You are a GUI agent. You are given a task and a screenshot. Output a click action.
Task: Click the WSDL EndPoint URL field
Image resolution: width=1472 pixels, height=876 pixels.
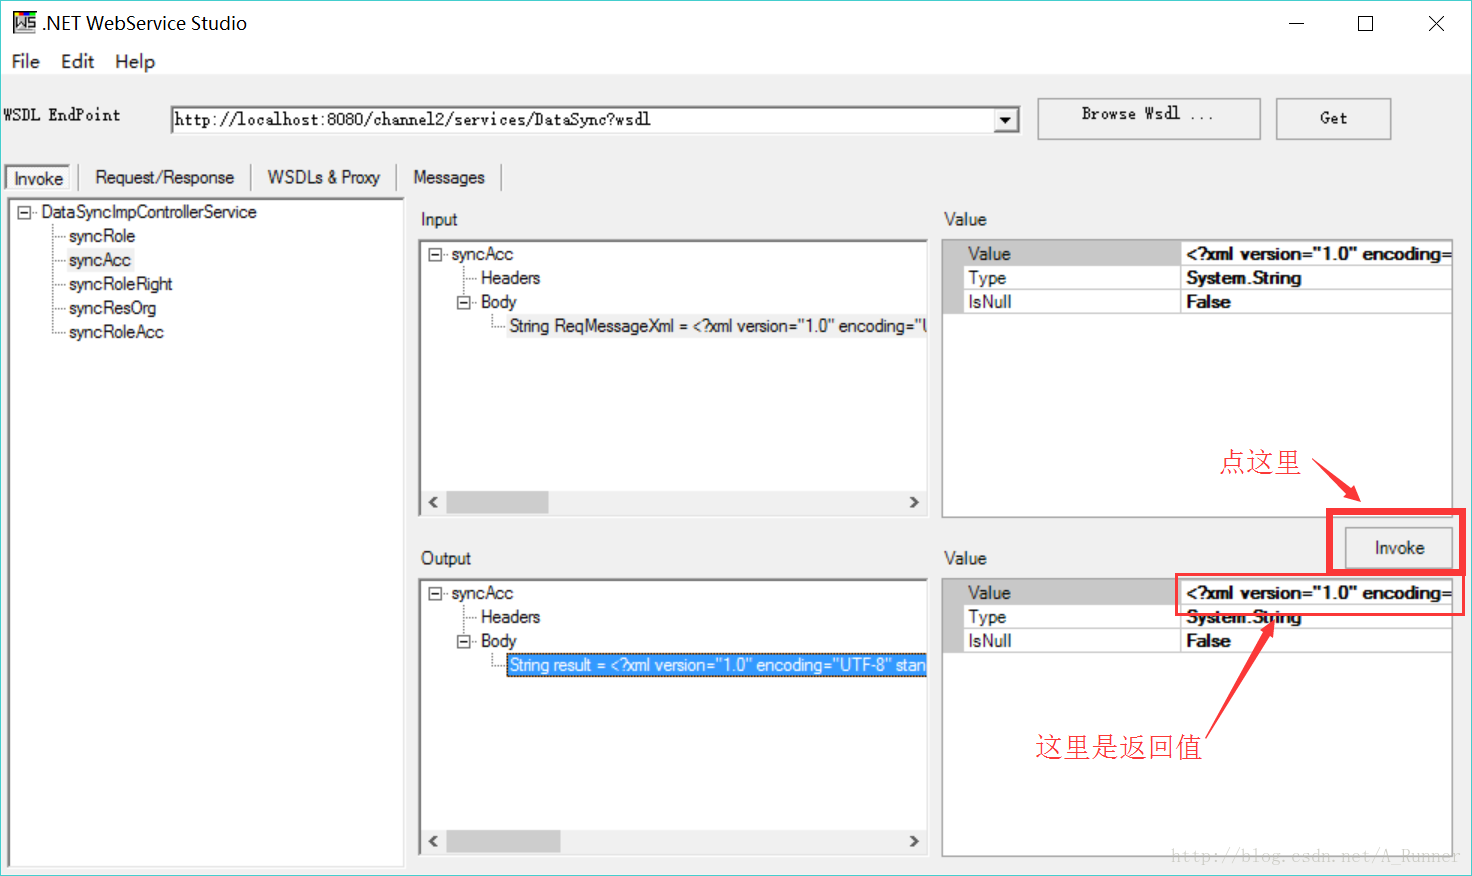584,120
